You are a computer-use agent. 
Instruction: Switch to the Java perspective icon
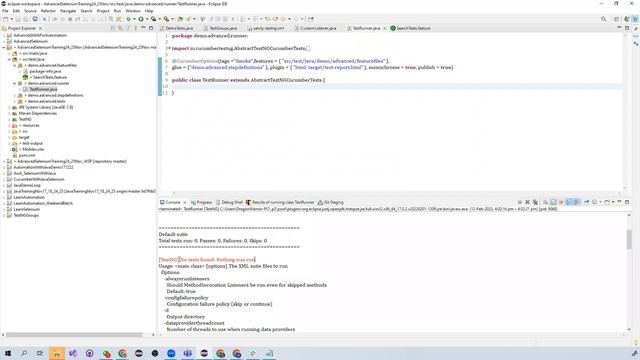(x=627, y=19)
